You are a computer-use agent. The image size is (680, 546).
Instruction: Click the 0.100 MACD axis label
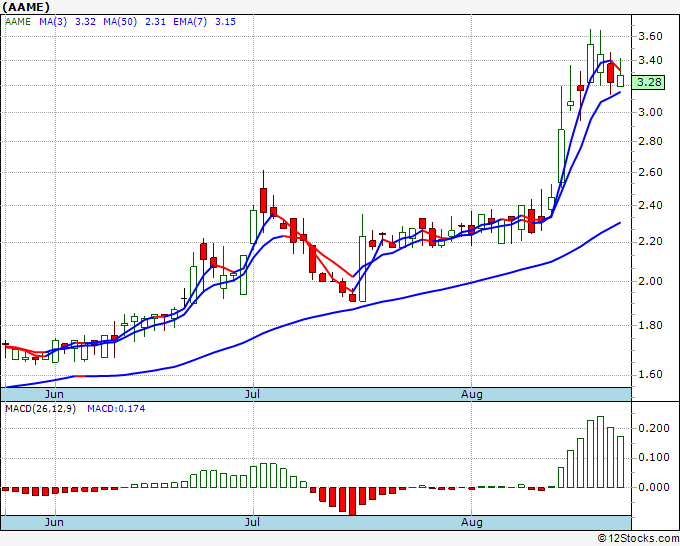point(654,458)
